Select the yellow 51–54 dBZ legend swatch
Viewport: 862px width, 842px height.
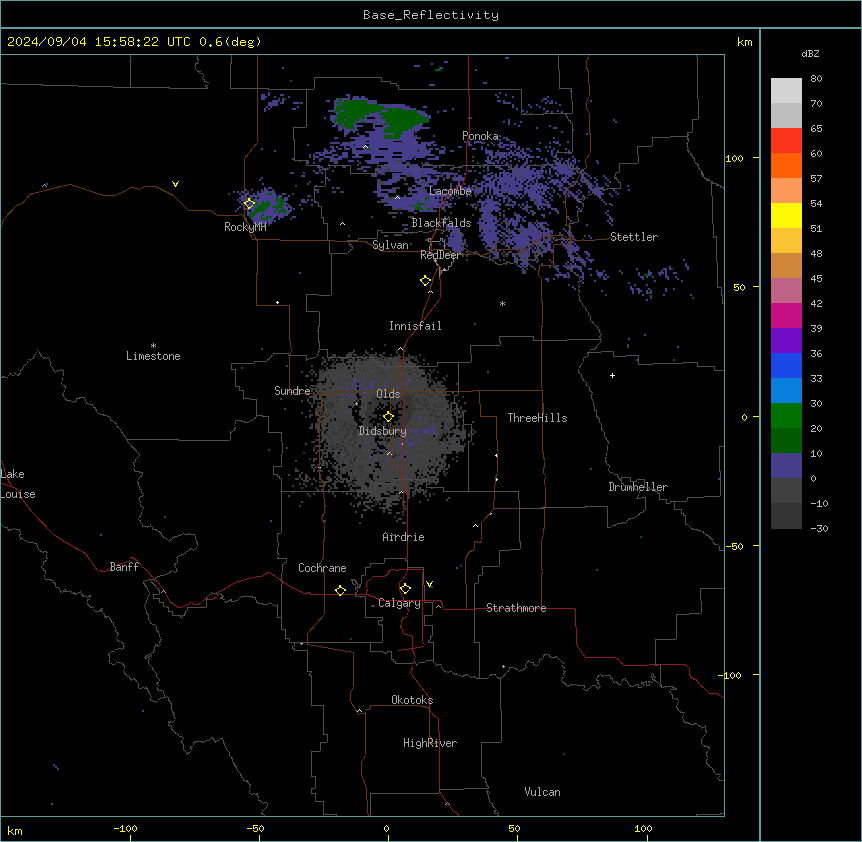786,215
